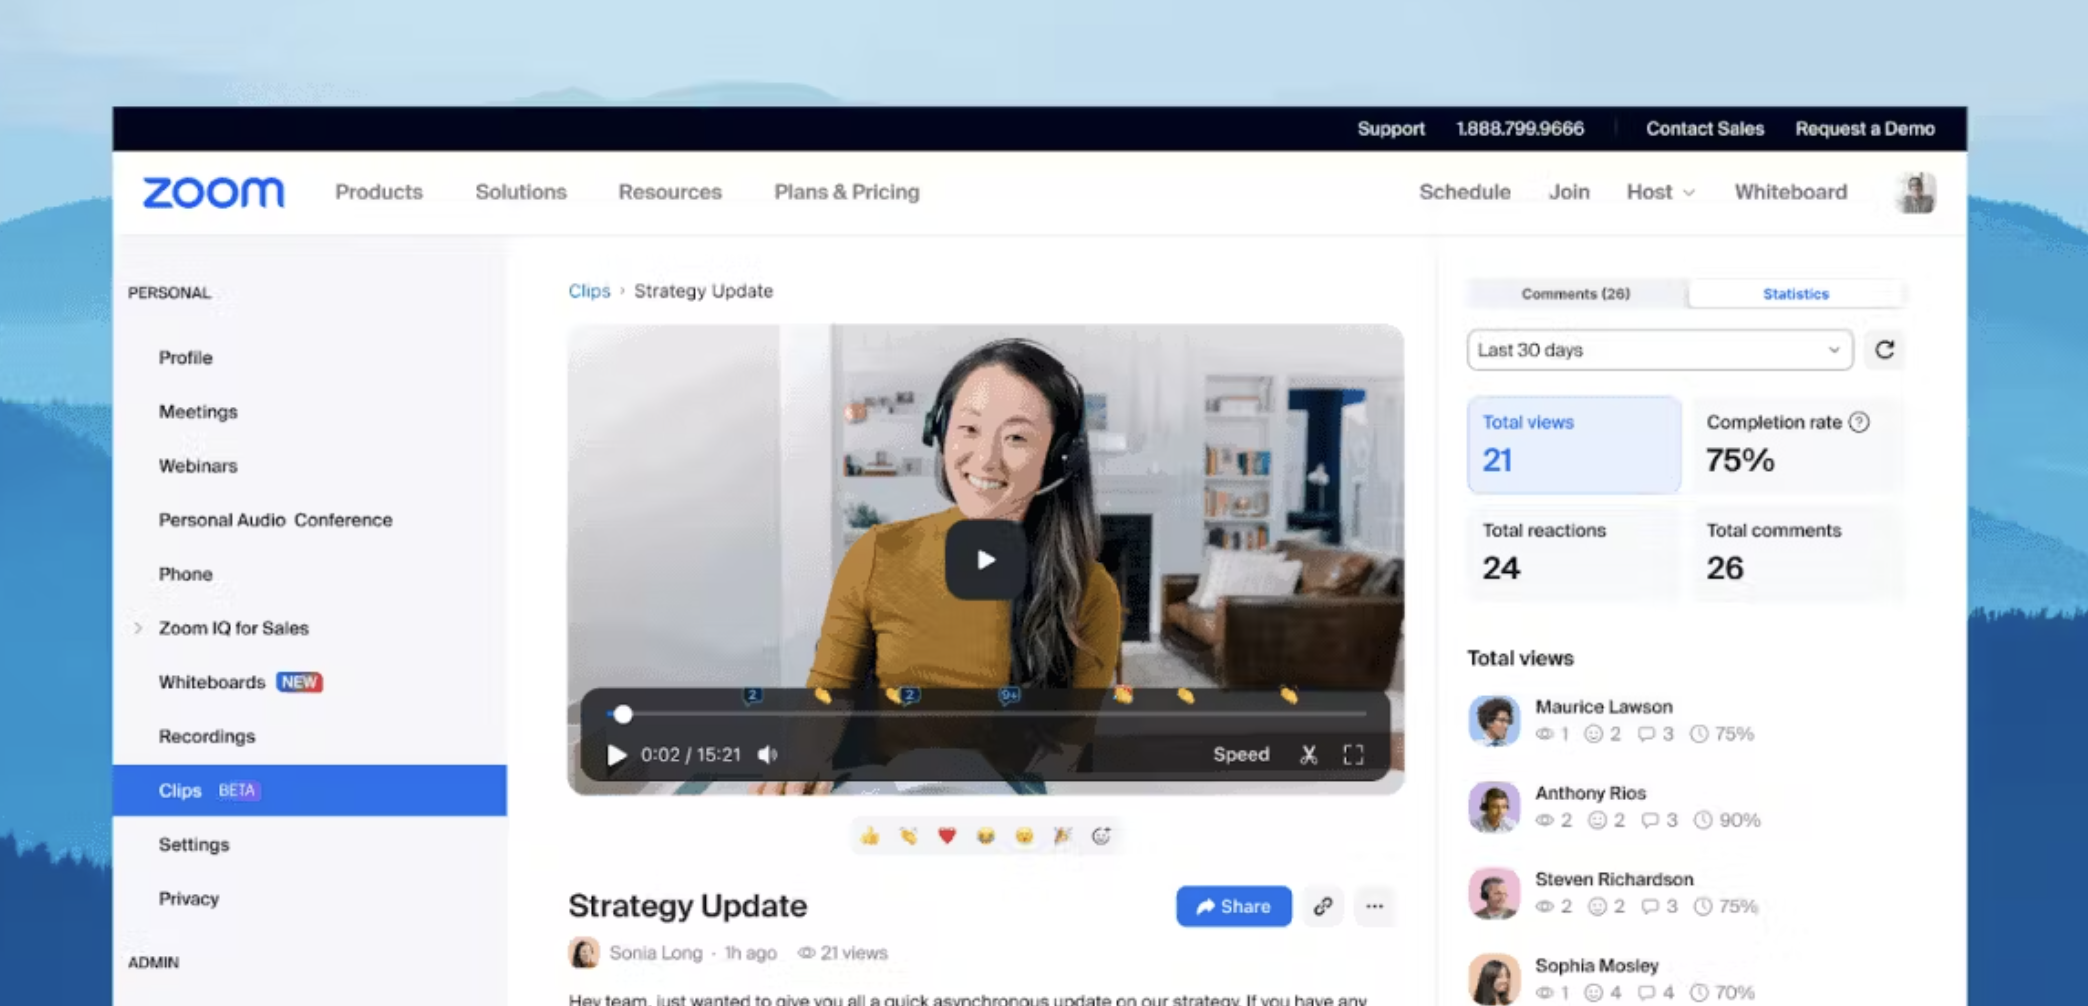2088x1006 pixels.
Task: Click the Share button
Action: 1234,906
